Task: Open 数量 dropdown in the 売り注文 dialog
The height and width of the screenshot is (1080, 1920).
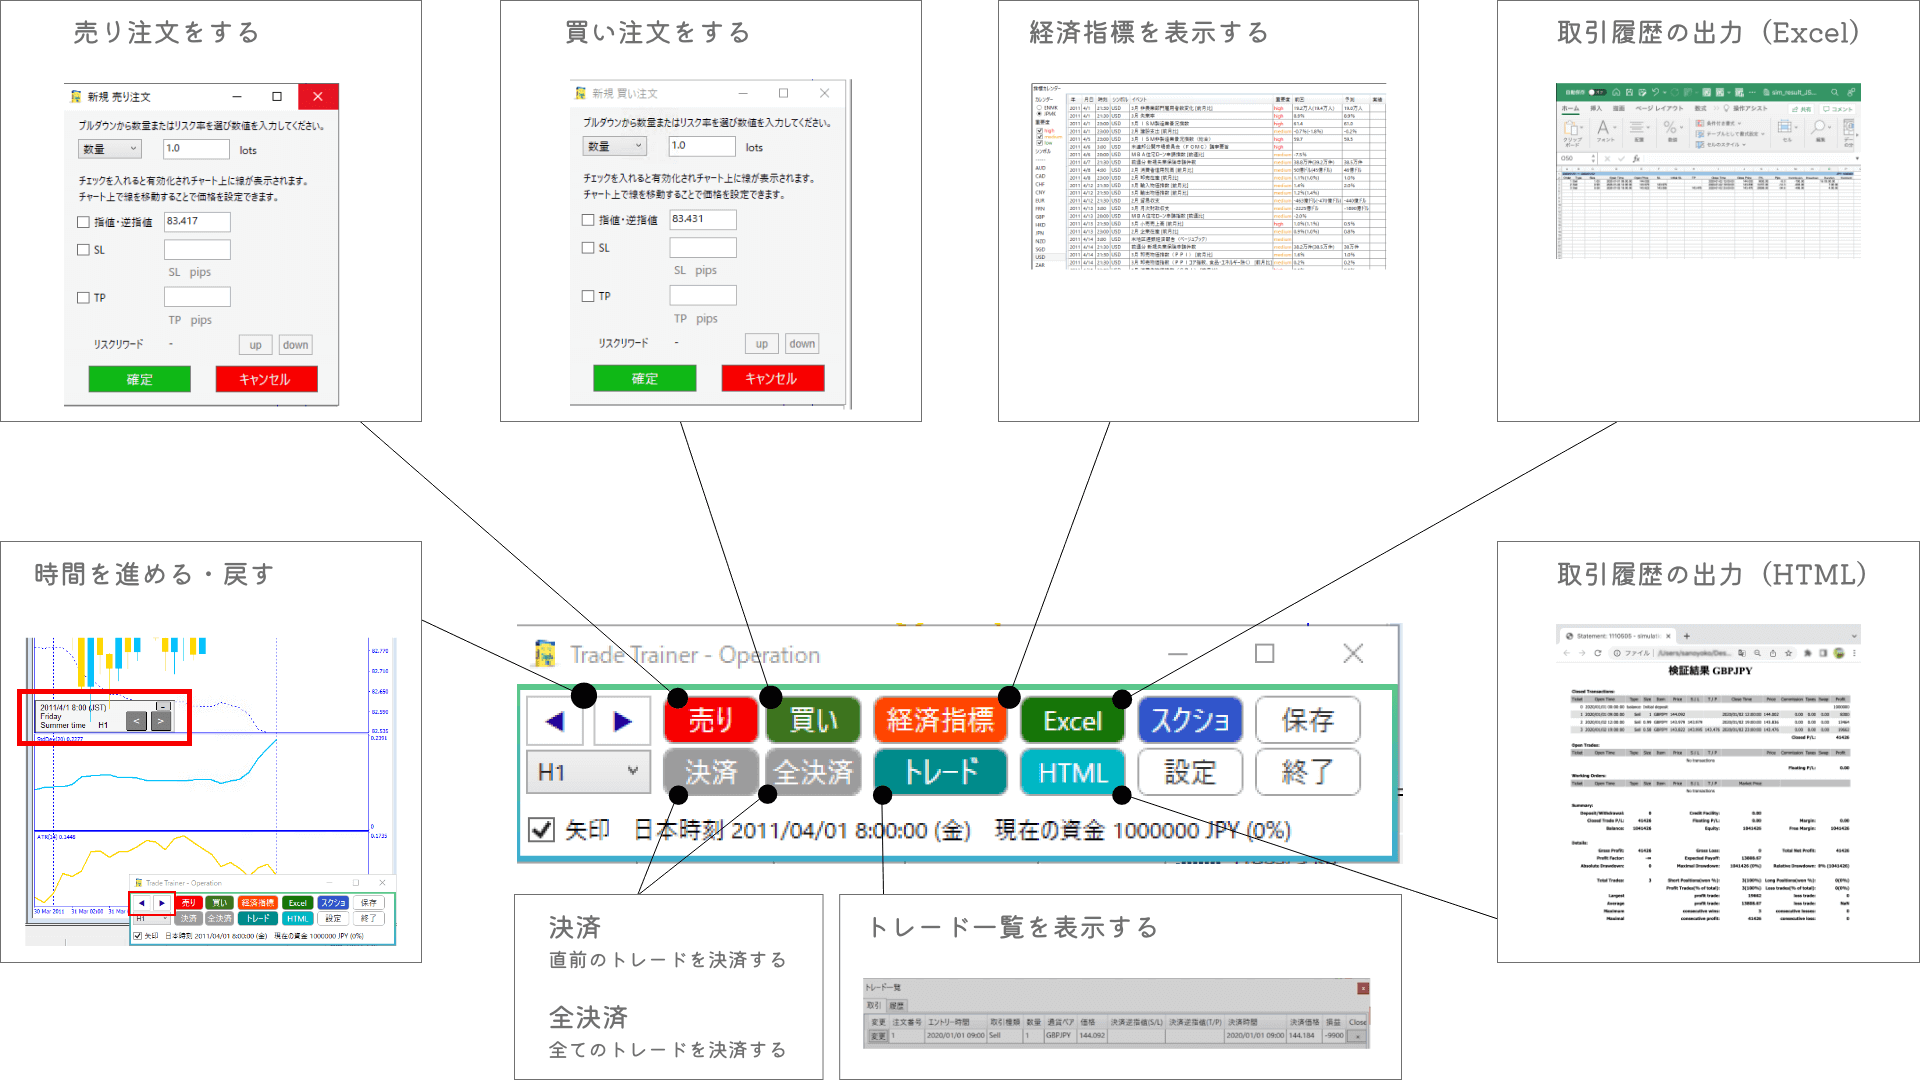Action: tap(110, 149)
